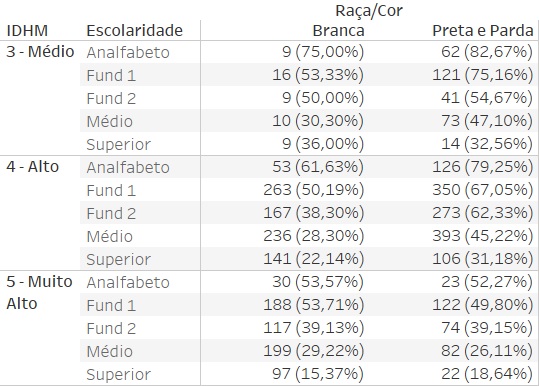
Task: Select the Branca column header
Action: tap(338, 31)
